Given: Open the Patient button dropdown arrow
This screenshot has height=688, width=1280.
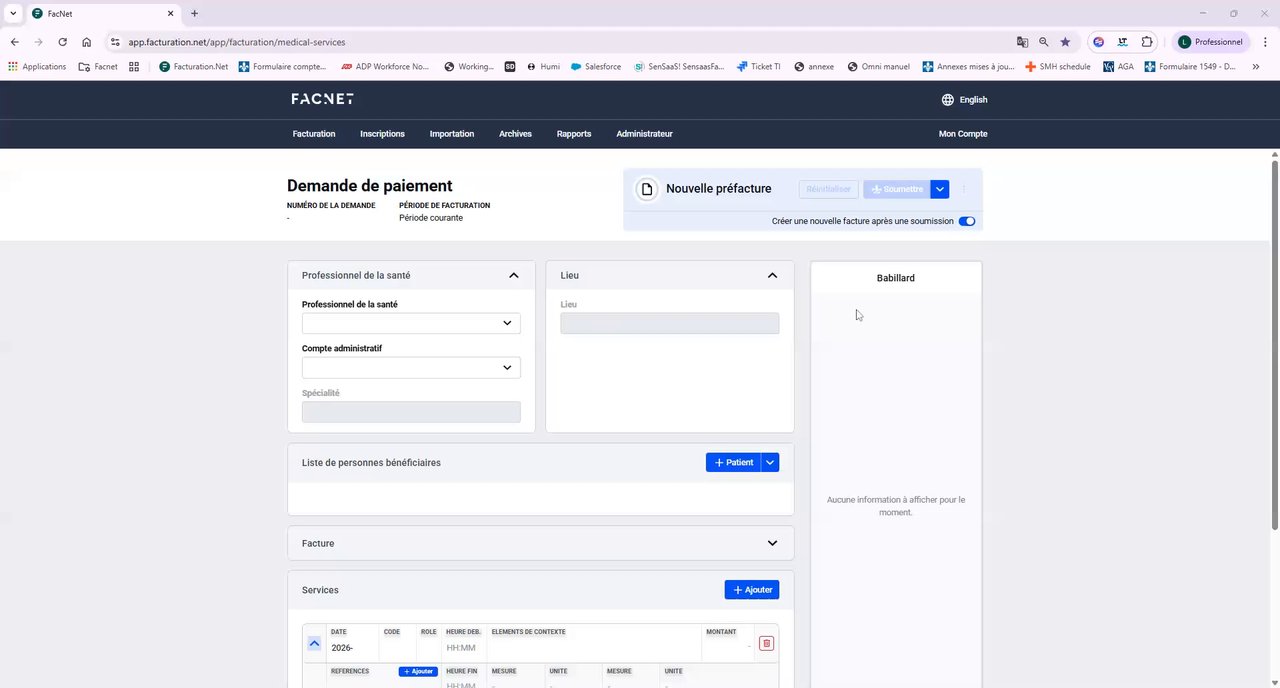Looking at the screenshot, I should coord(770,462).
